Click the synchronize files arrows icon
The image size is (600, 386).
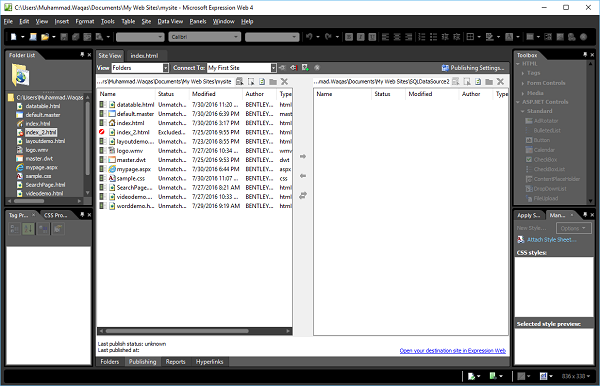click(x=303, y=195)
